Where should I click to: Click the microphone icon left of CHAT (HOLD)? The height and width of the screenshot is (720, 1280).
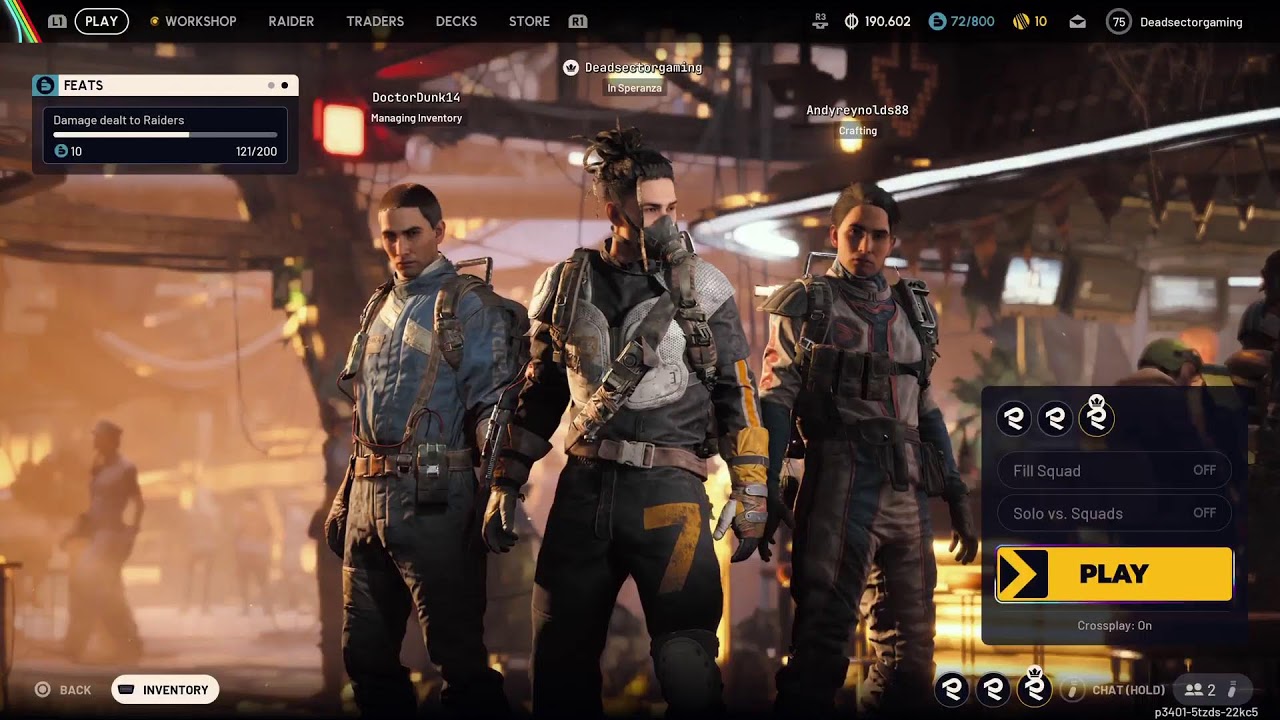coord(1072,689)
